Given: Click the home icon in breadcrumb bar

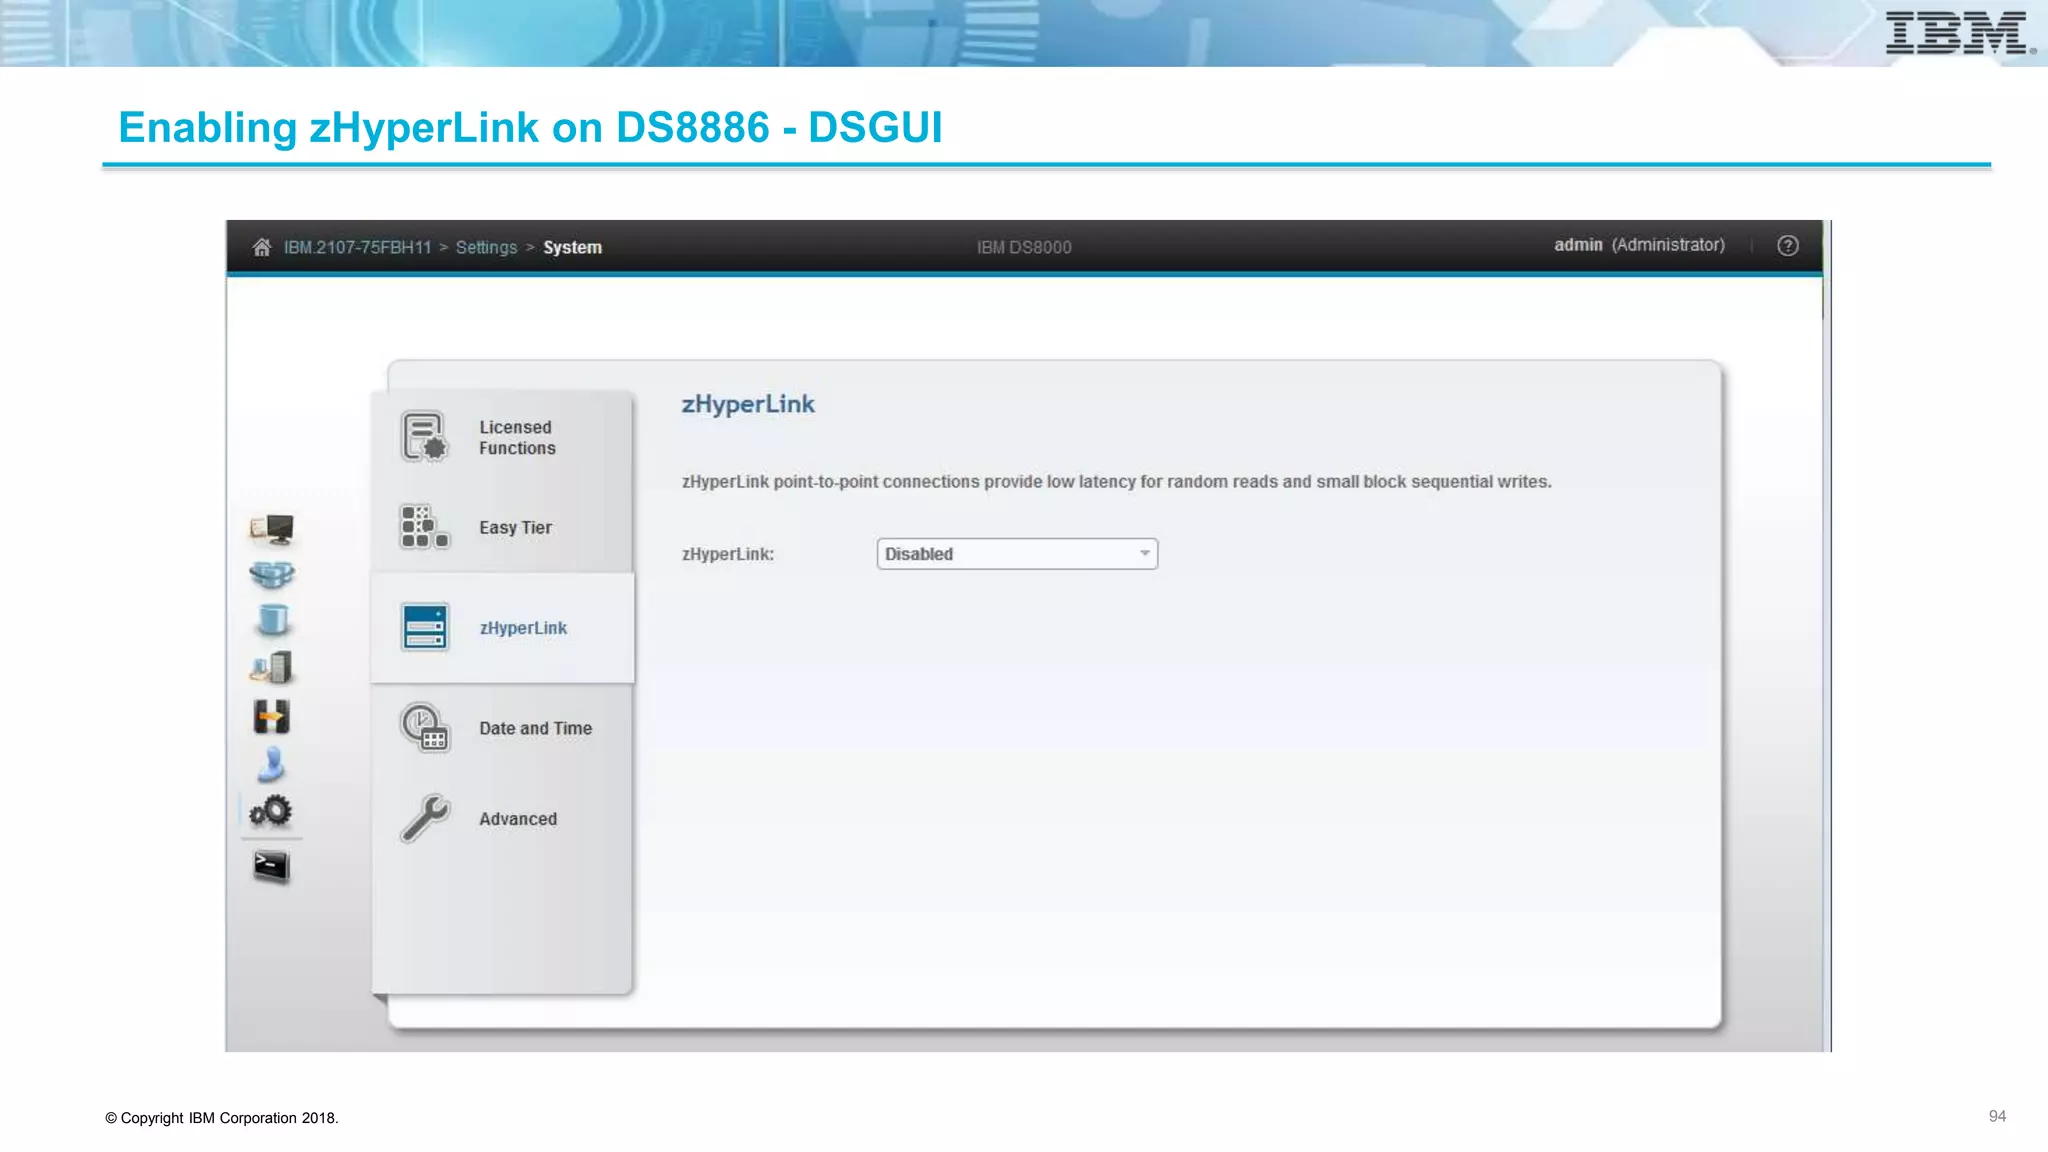Looking at the screenshot, I should (262, 247).
